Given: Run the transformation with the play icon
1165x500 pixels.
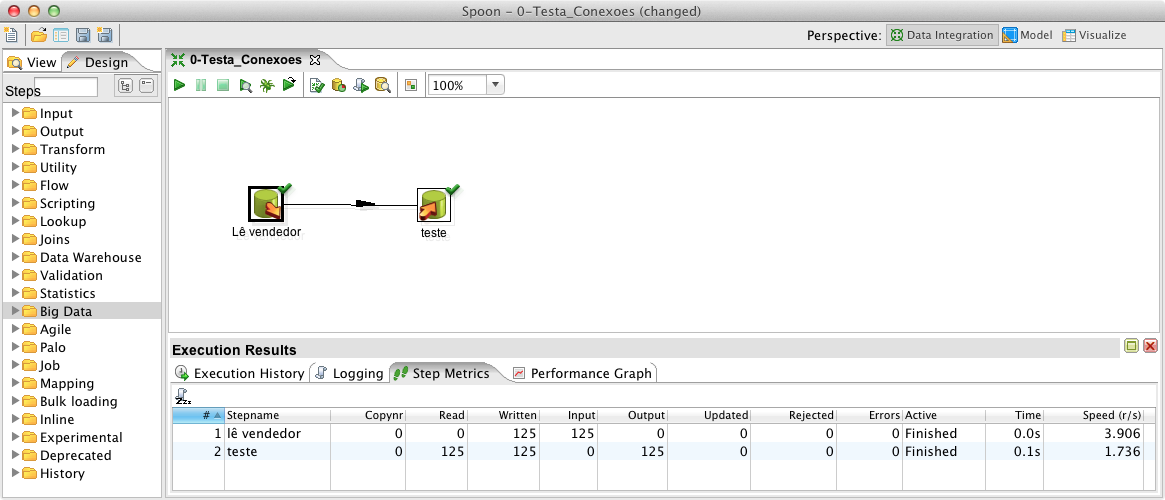Looking at the screenshot, I should tap(179, 85).
